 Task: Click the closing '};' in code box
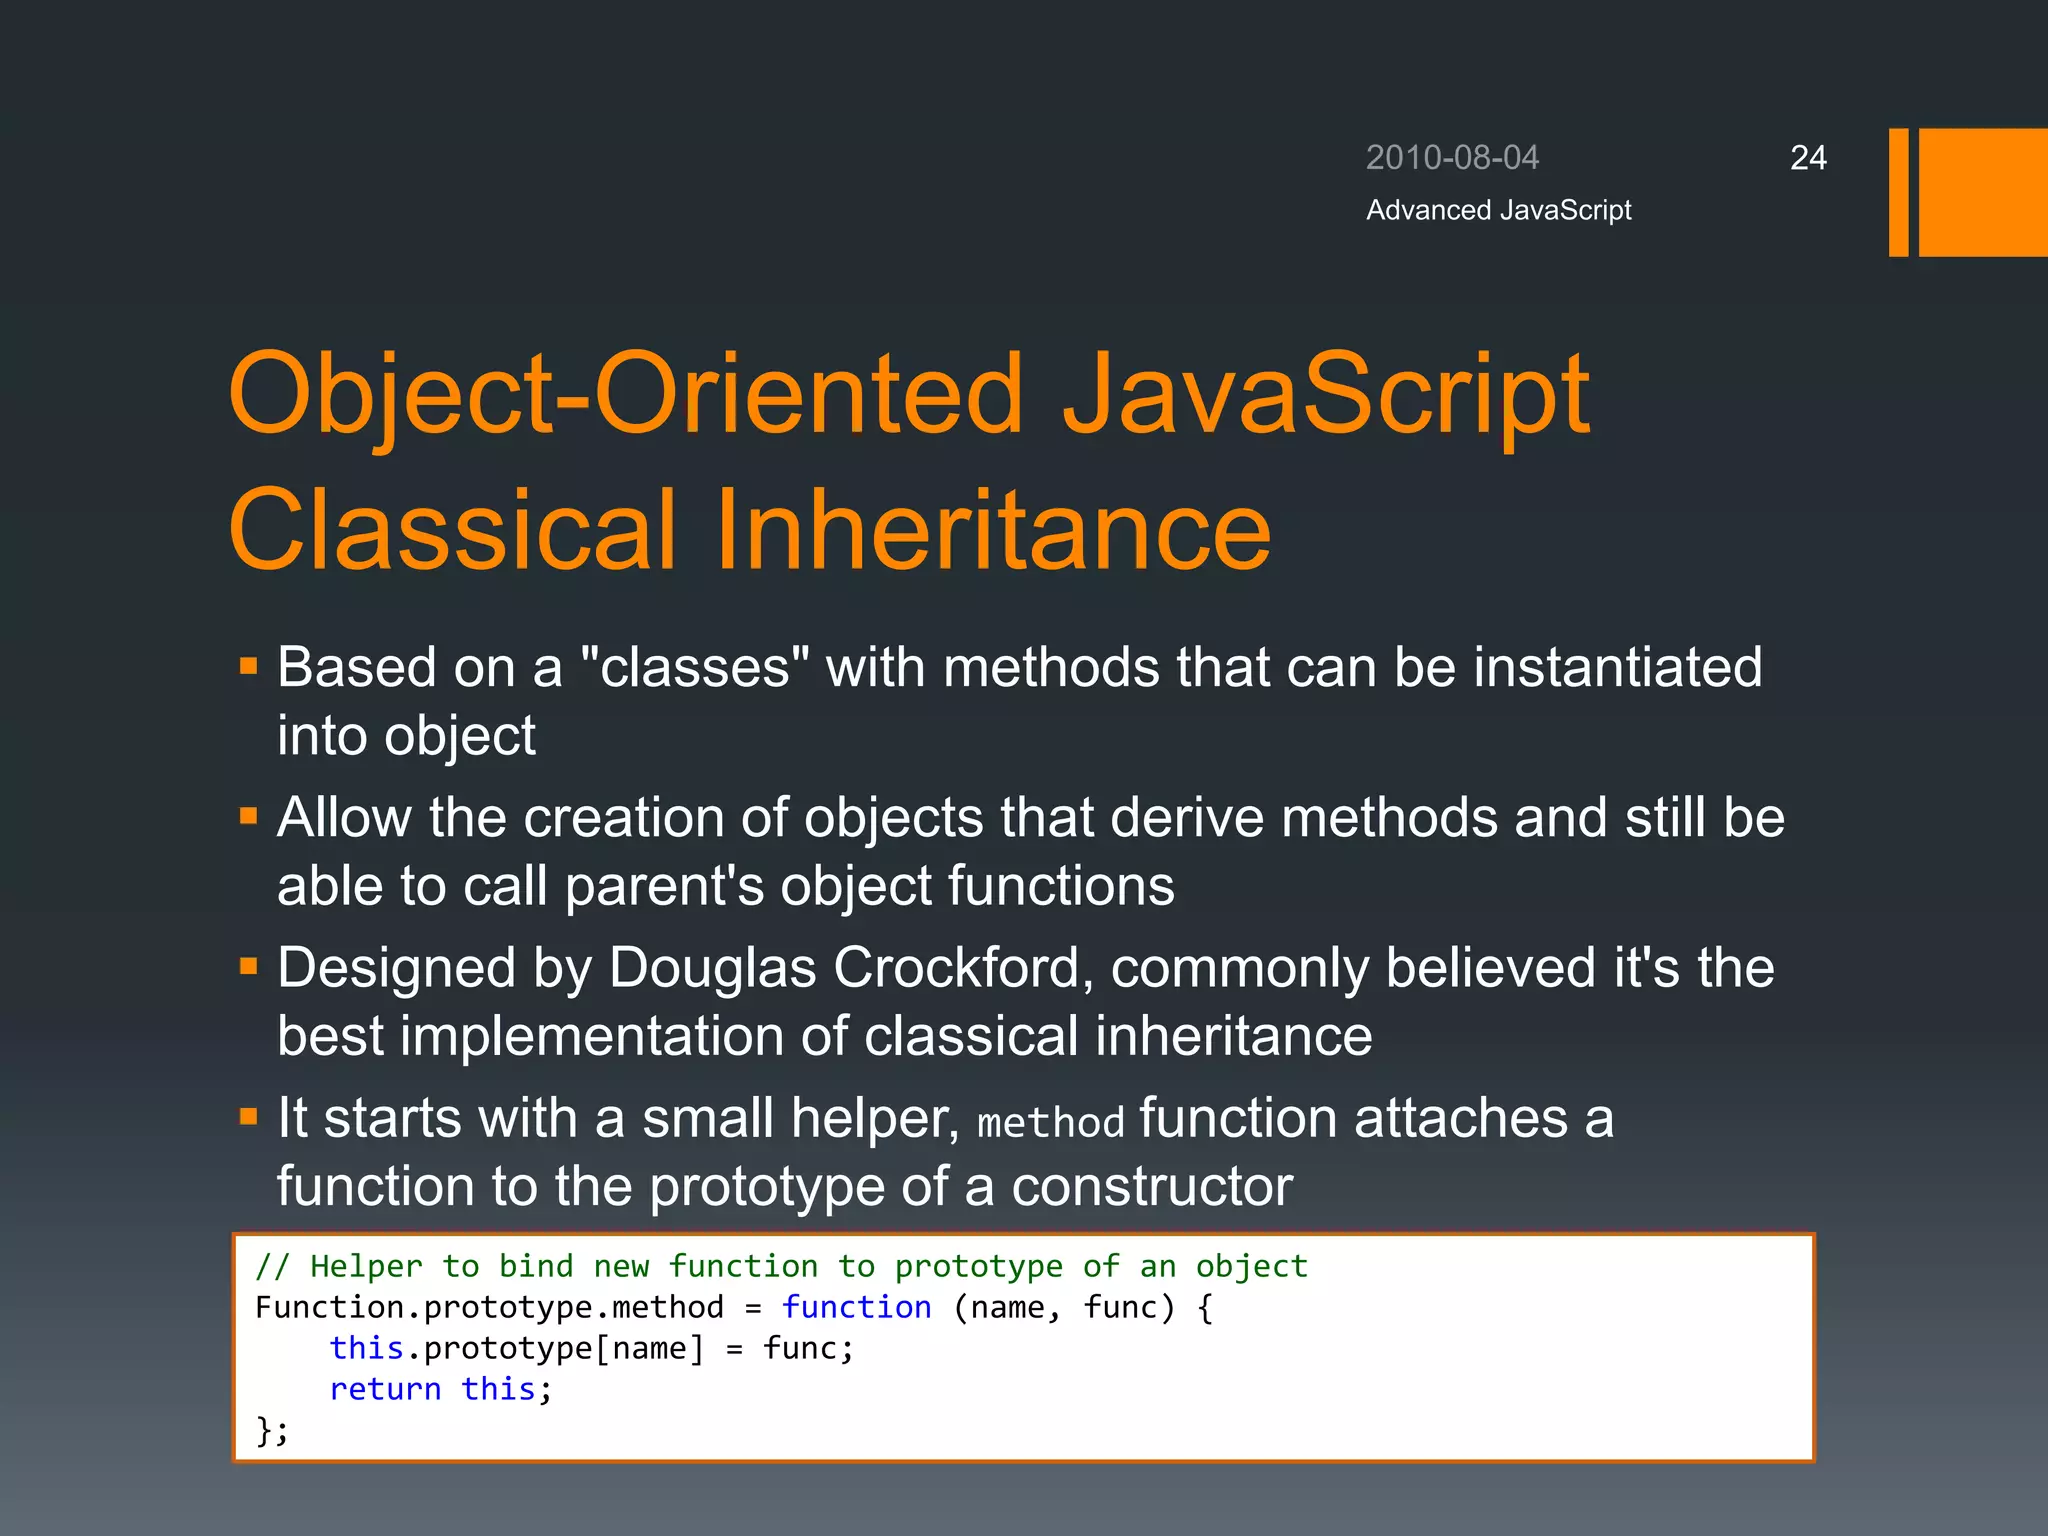point(272,1430)
